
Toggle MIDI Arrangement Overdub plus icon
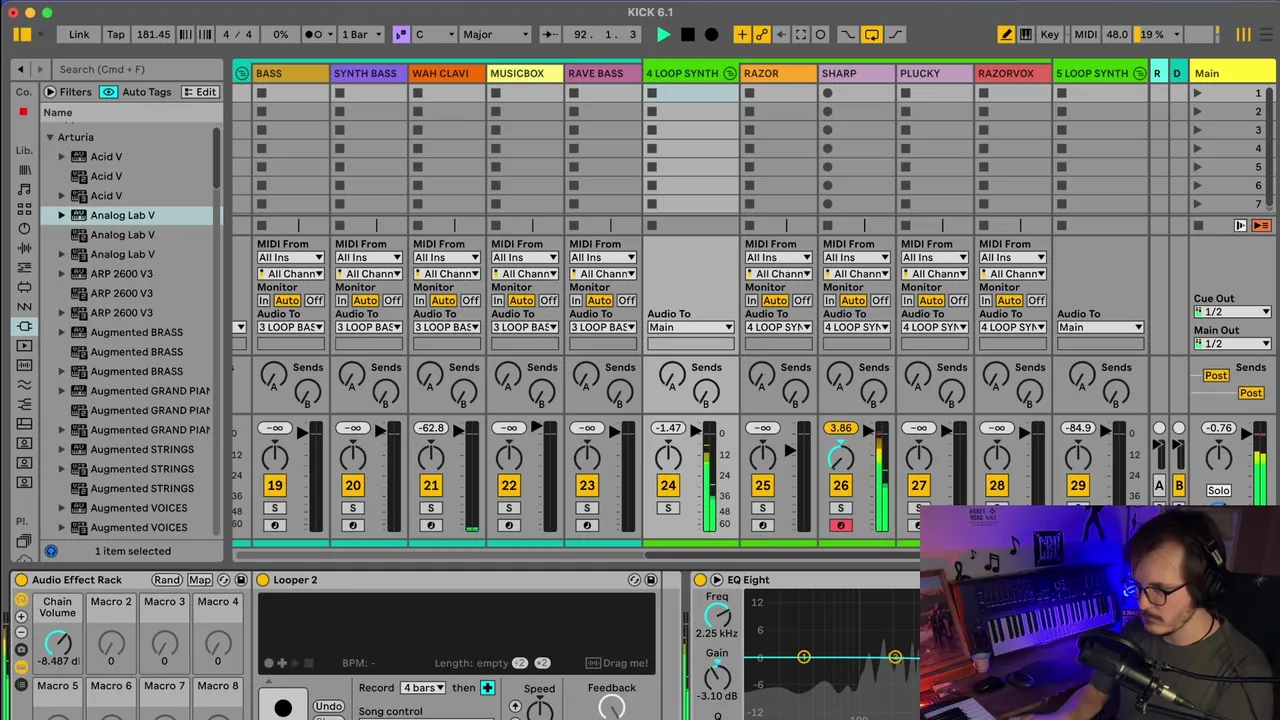[x=741, y=34]
